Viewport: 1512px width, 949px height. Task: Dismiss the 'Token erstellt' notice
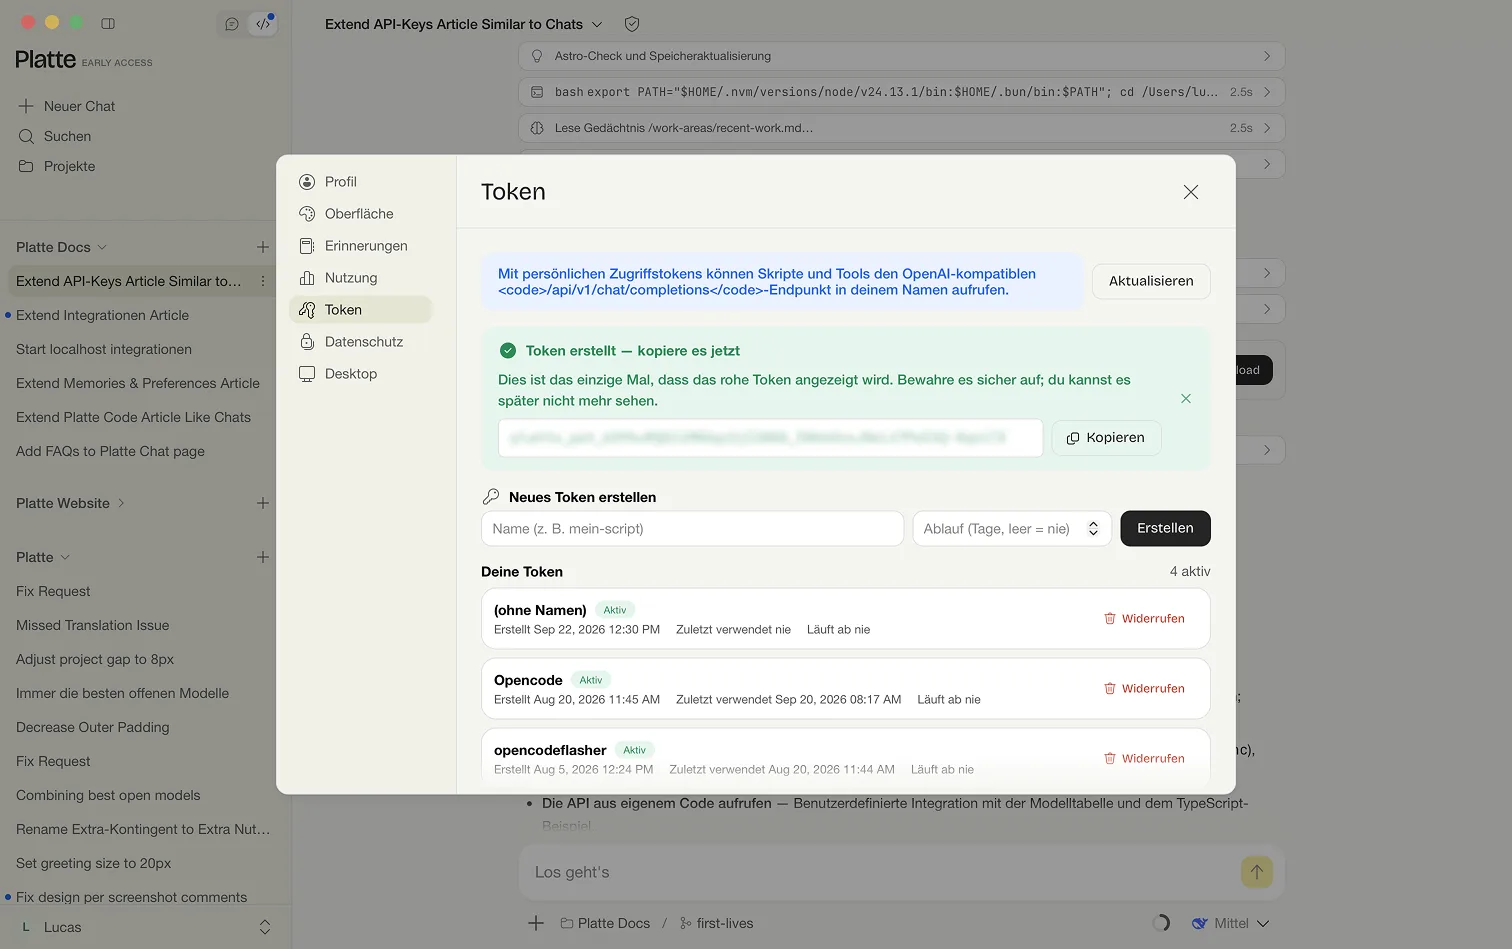tap(1186, 399)
